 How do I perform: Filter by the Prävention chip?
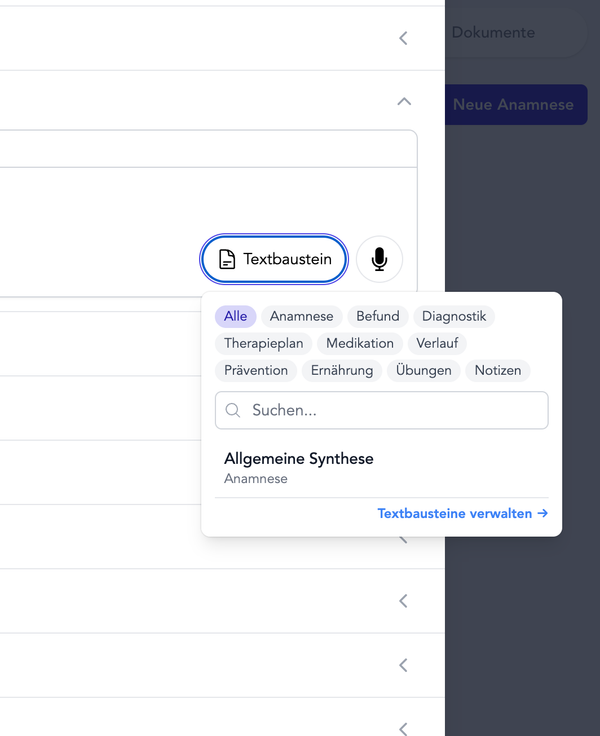click(256, 370)
